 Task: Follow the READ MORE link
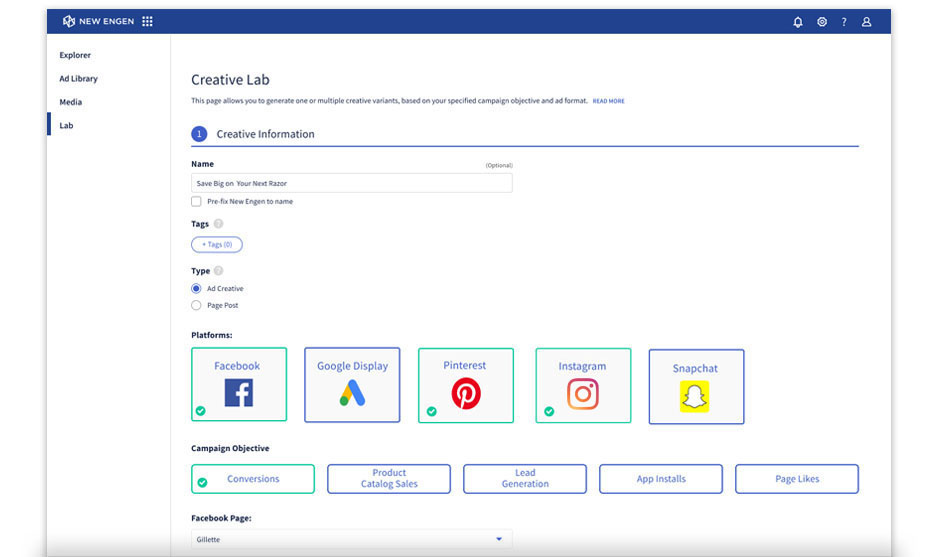[608, 101]
